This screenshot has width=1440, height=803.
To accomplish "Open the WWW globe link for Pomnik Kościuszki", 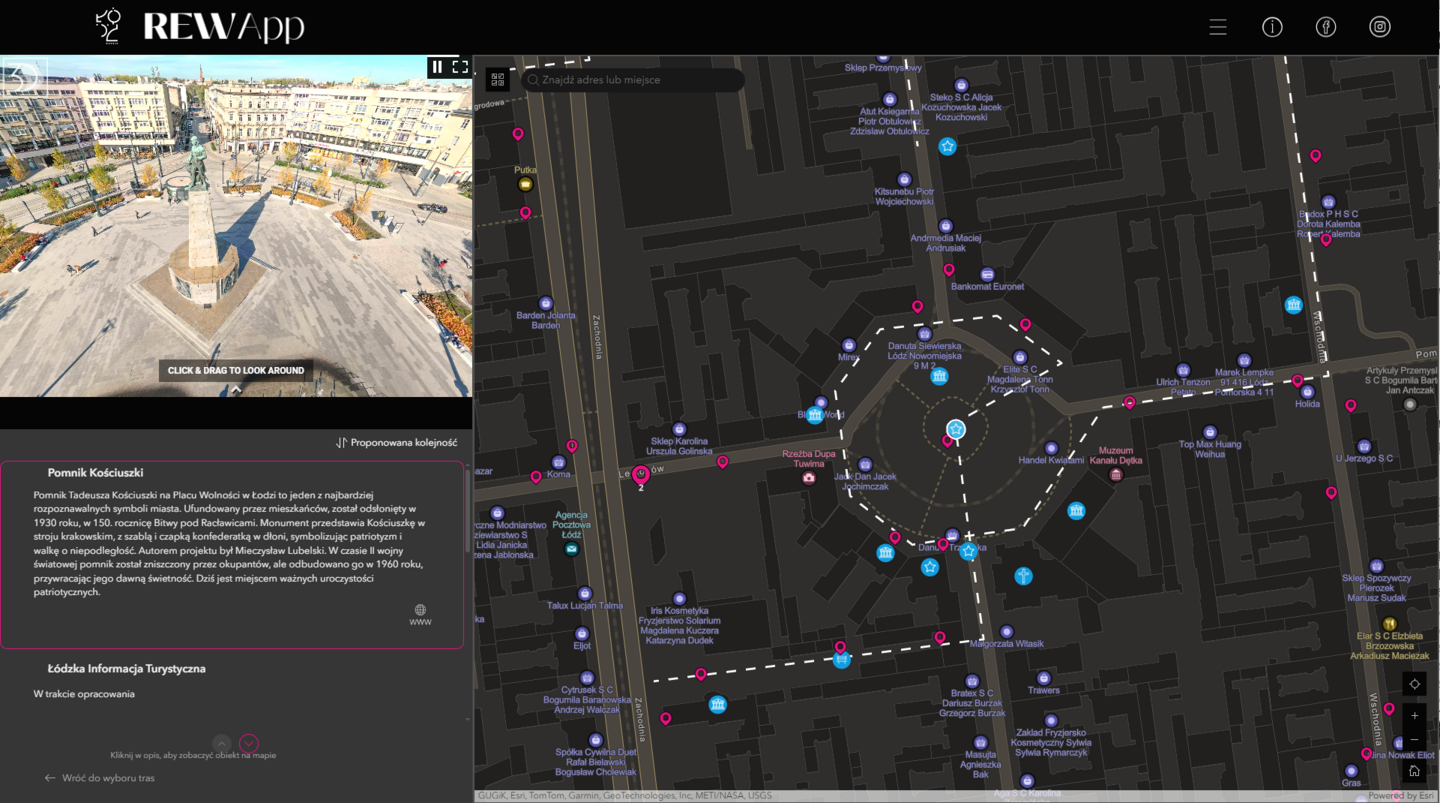I will click(420, 613).
